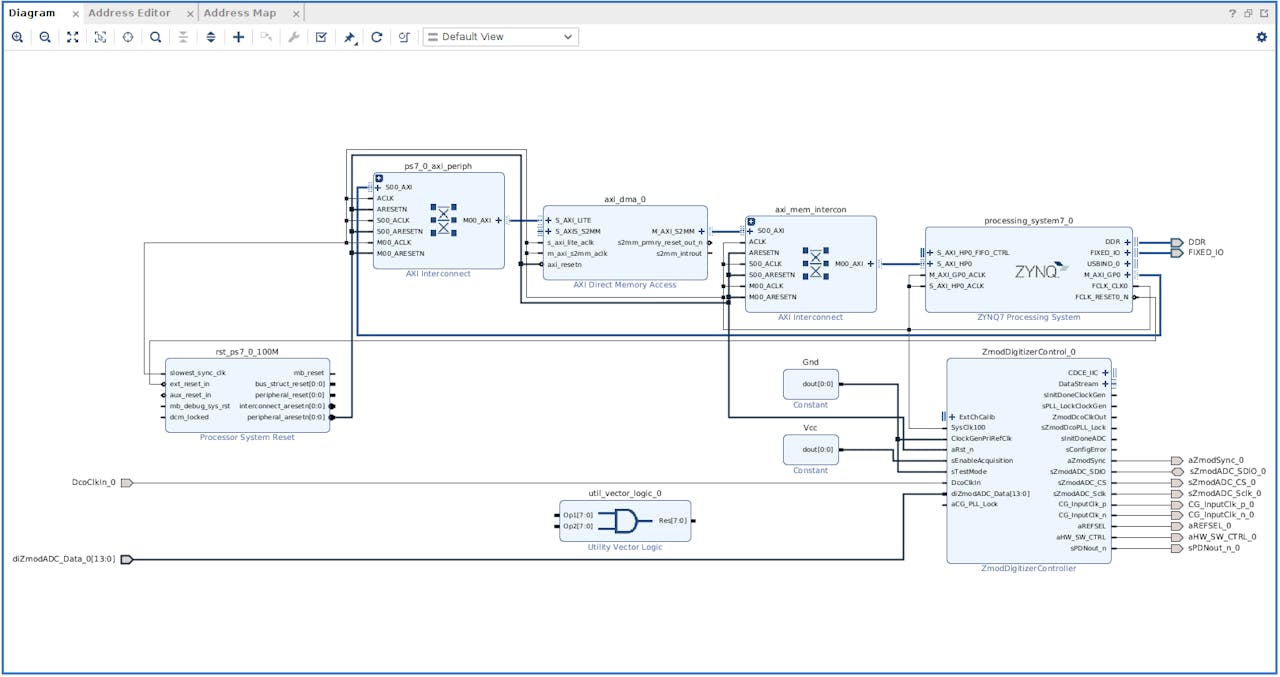Click sTestMode pin on ZmodDigitizerControl_0
The height and width of the screenshot is (677, 1280).
[x=968, y=472]
